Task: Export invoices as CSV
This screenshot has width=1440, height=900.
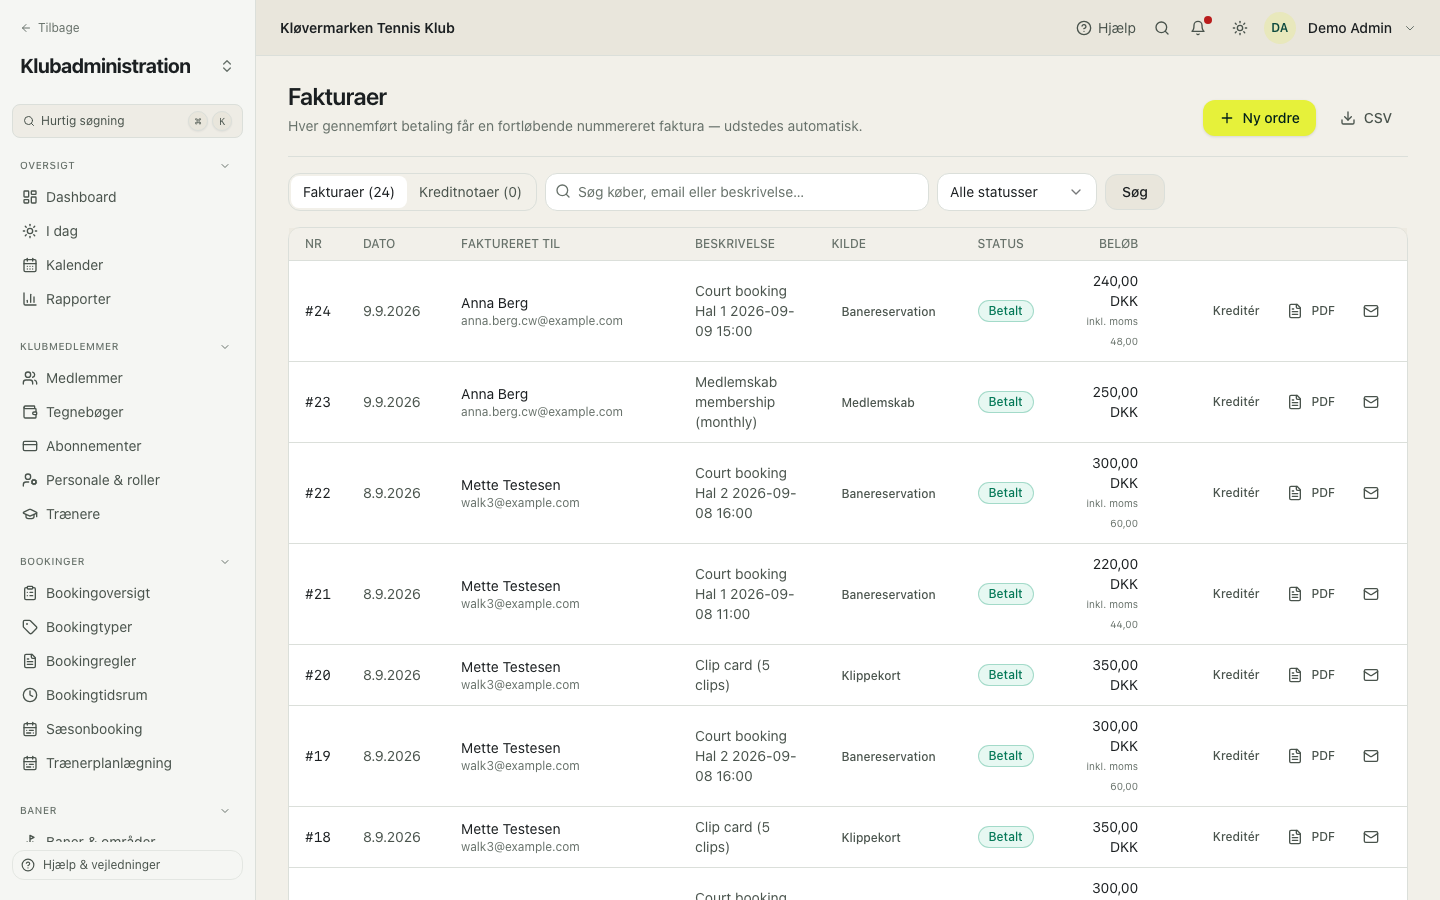Action: click(x=1366, y=118)
